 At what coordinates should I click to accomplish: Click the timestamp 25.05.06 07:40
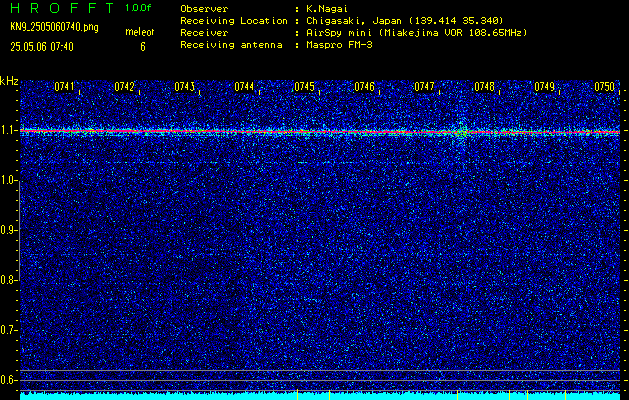click(x=42, y=47)
